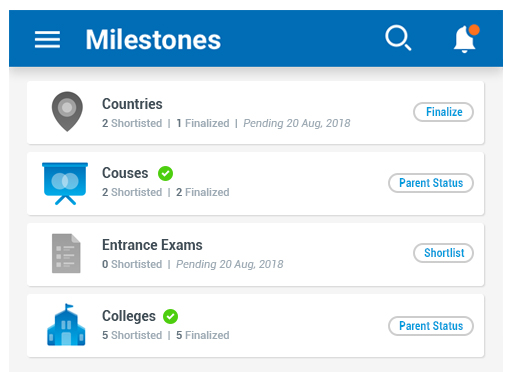Select the Entrance Exams document icon
This screenshot has height=372, width=512.
[66, 253]
